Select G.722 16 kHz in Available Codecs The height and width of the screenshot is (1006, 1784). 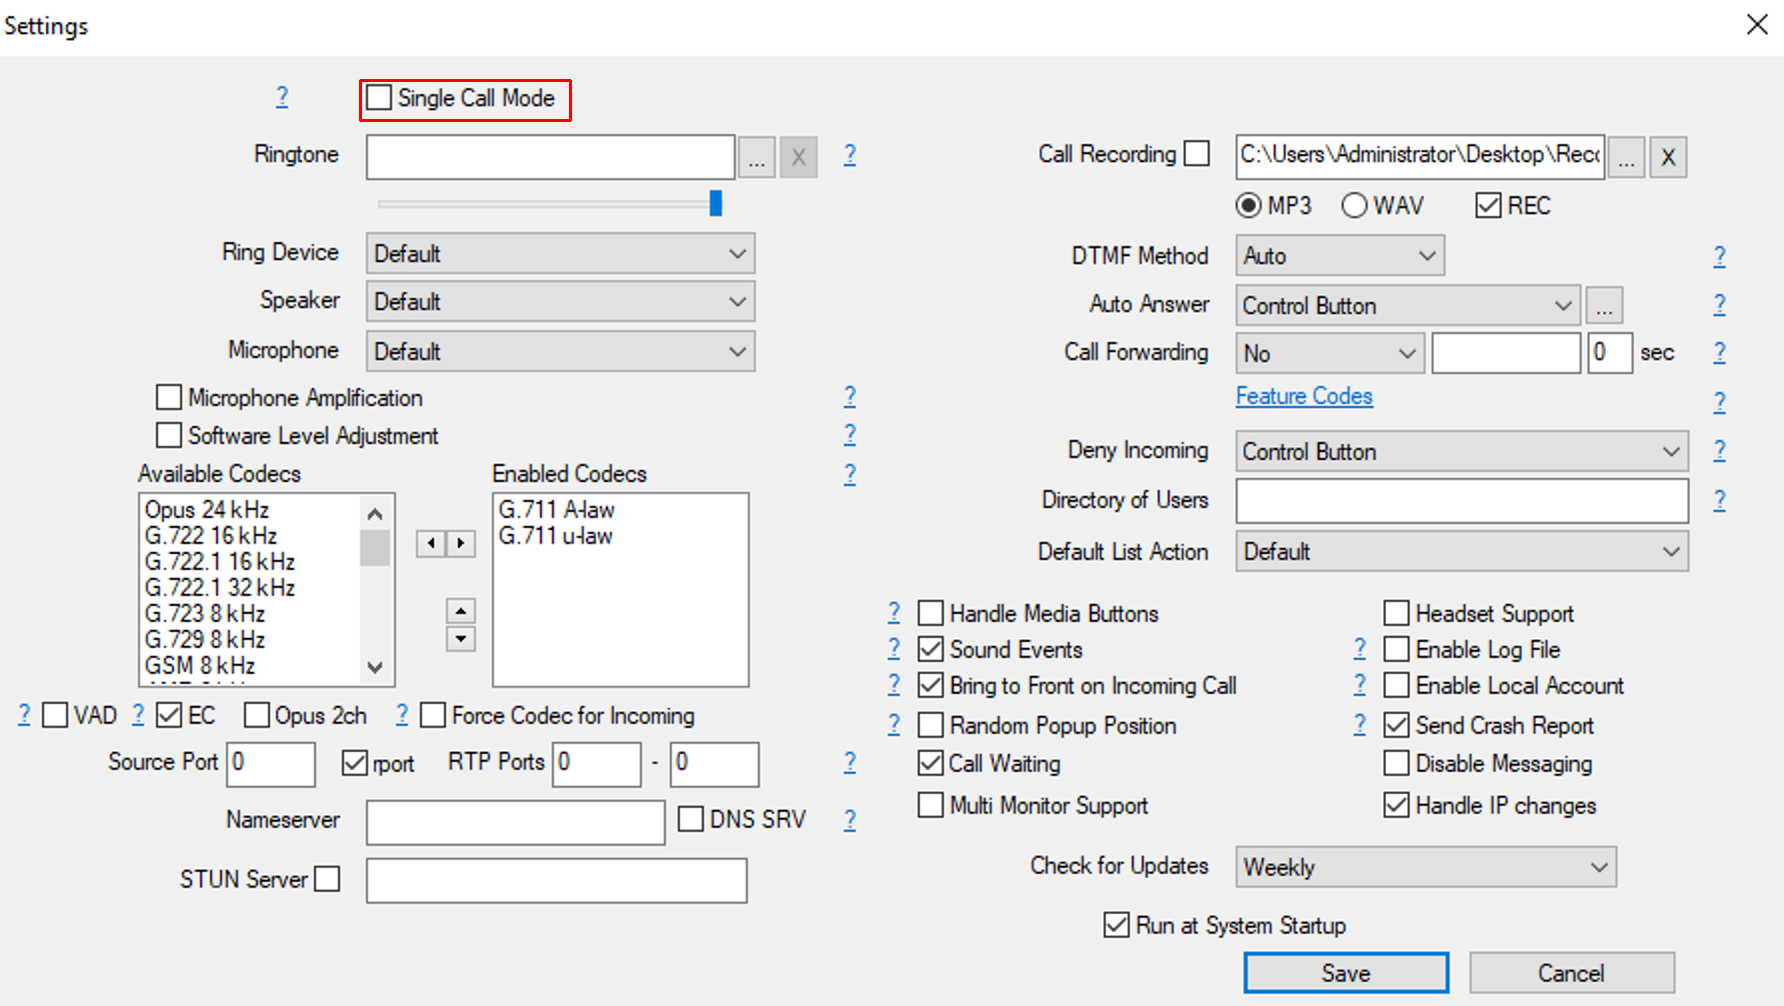211,536
